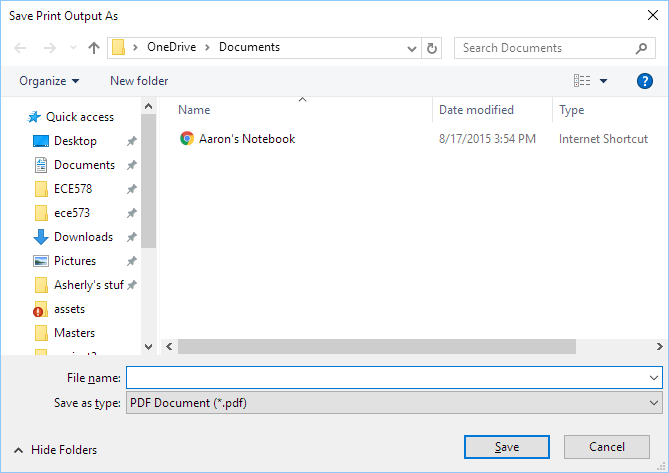Select Documents in the address path
The image size is (669, 473).
tap(249, 47)
